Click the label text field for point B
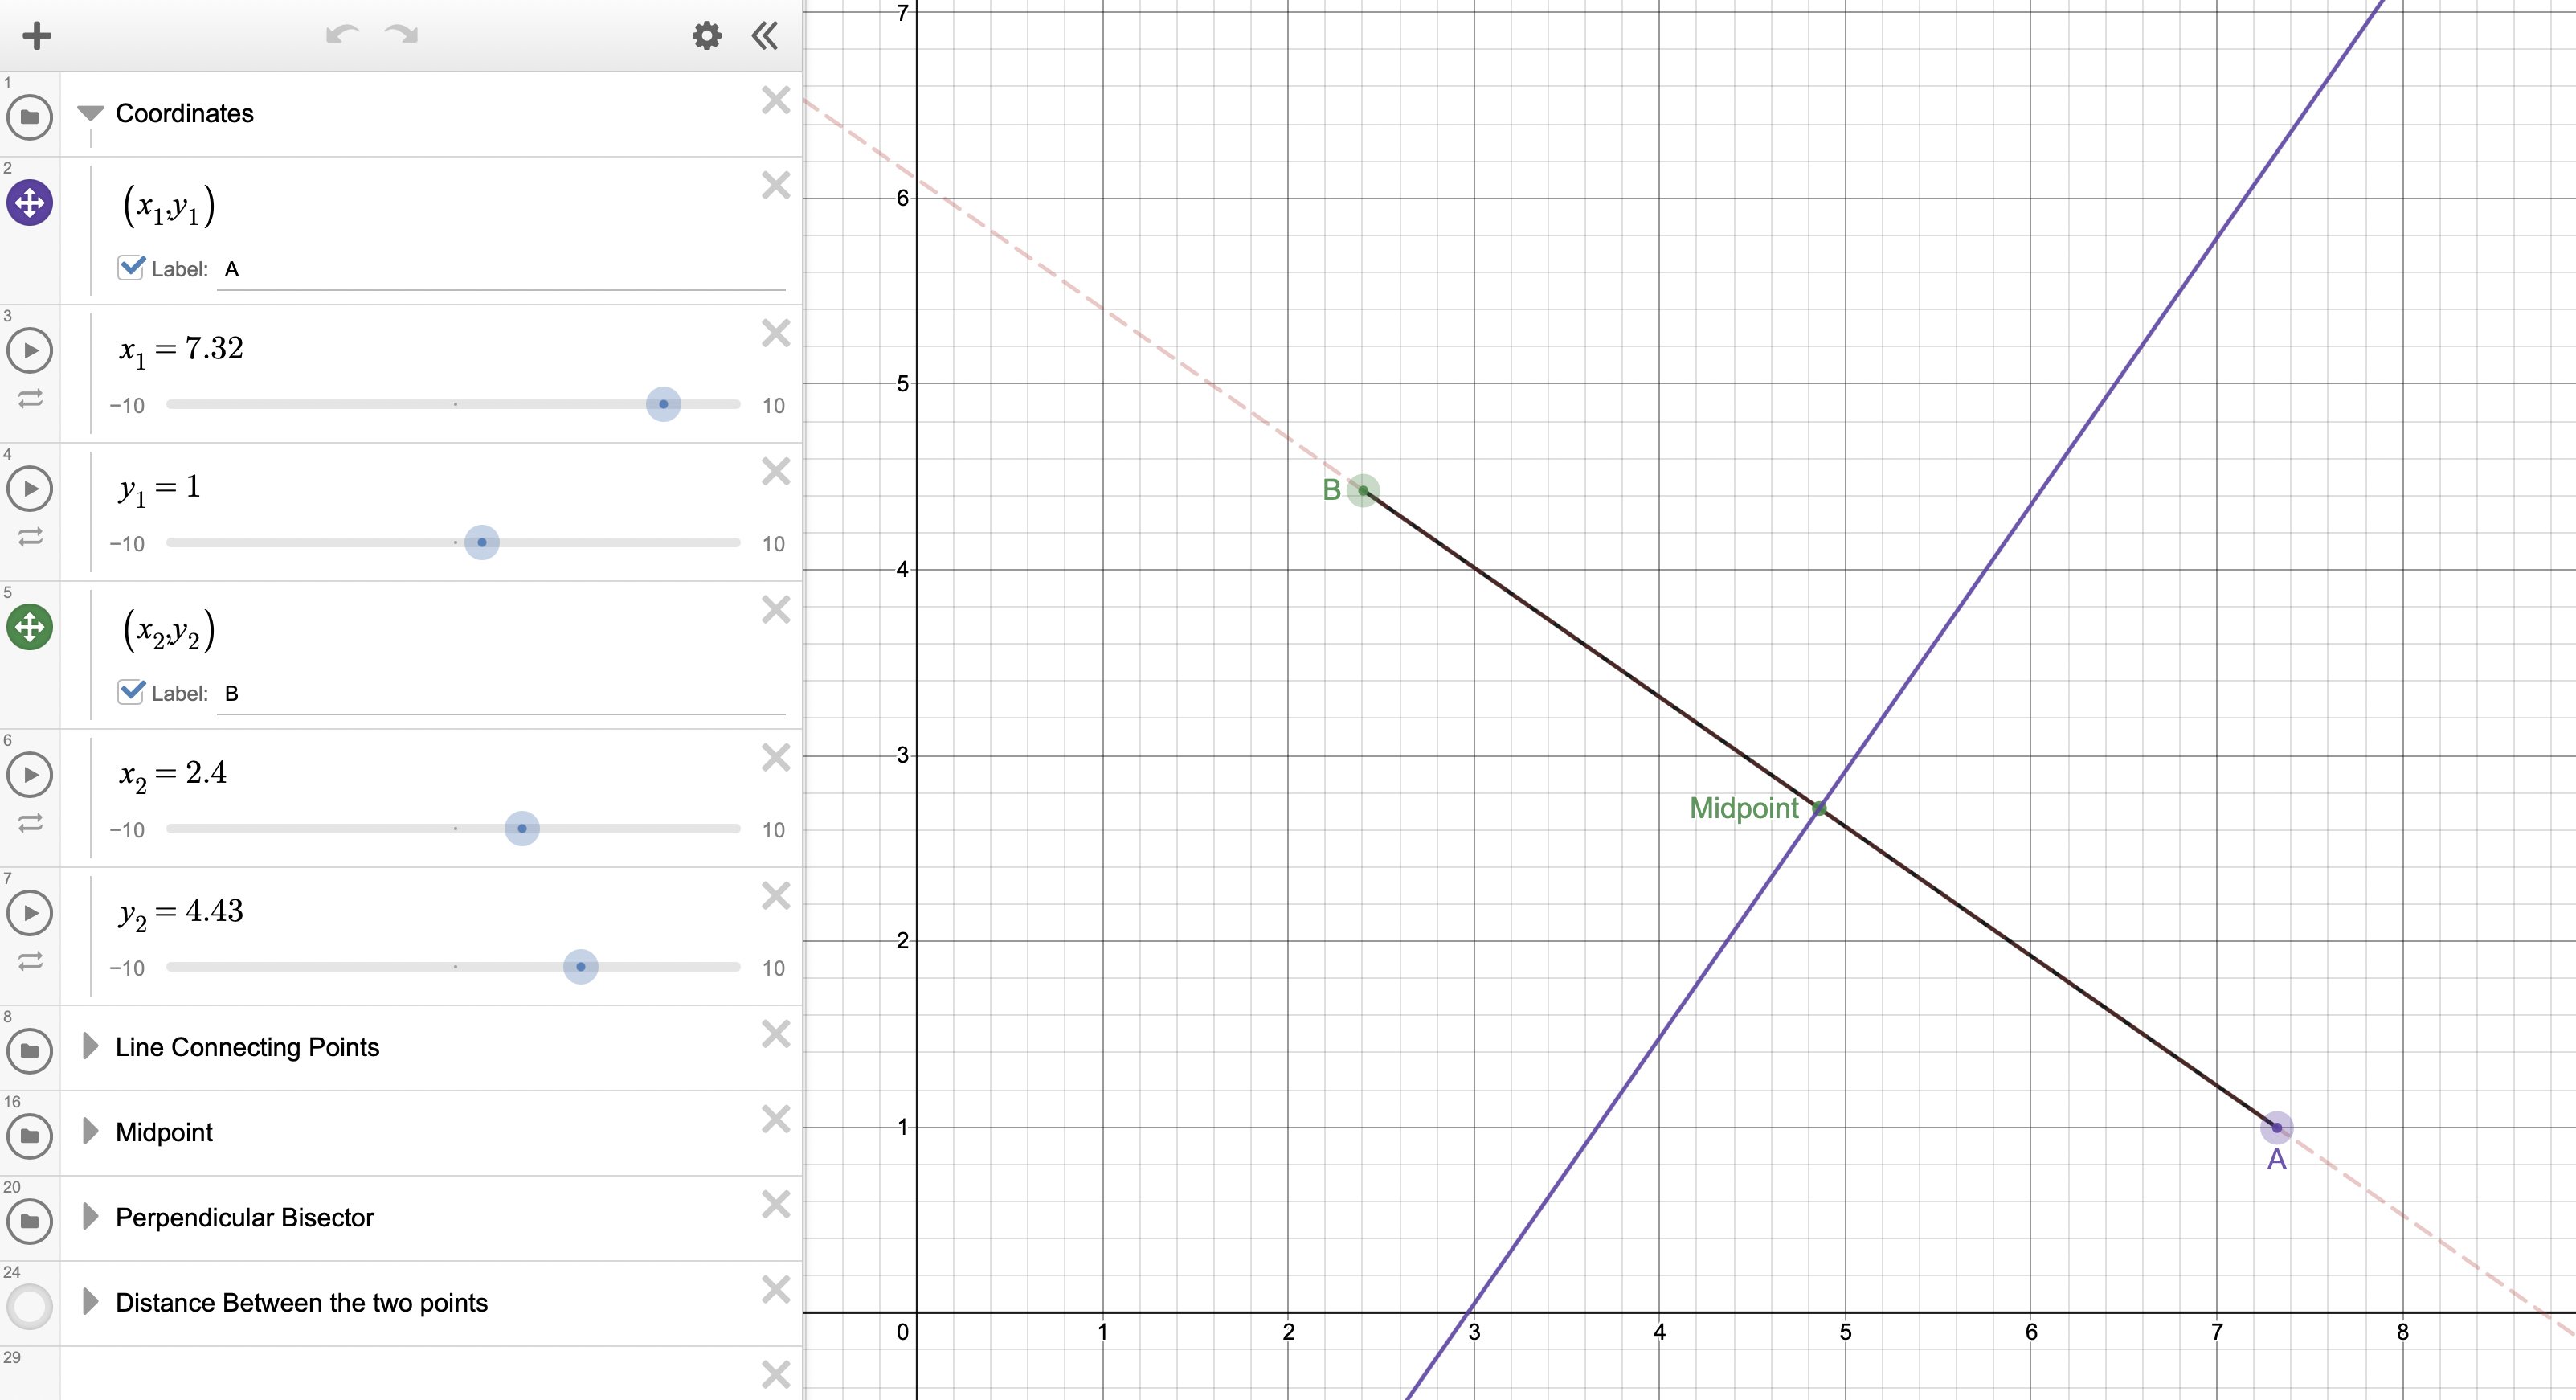This screenshot has width=2576, height=1400. [x=400, y=692]
